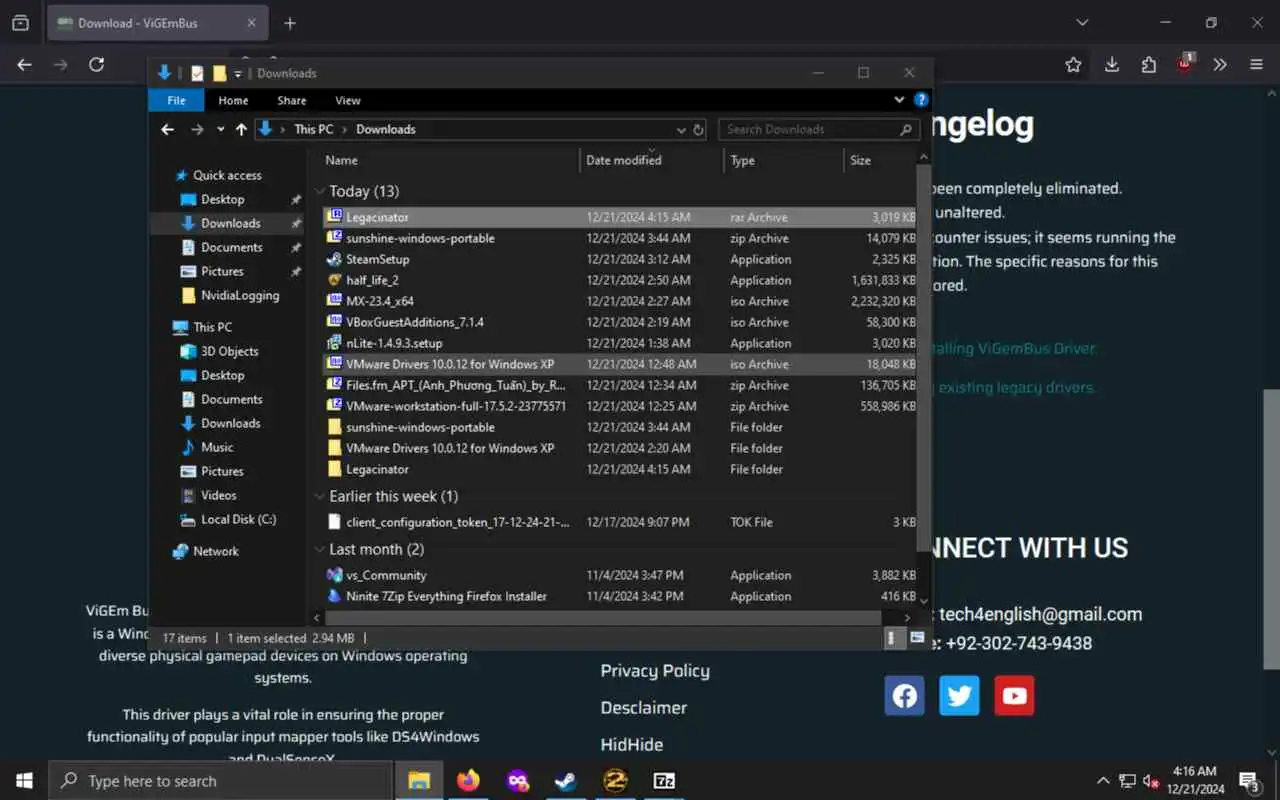
Task: Click the Windows Start button
Action: (24, 781)
